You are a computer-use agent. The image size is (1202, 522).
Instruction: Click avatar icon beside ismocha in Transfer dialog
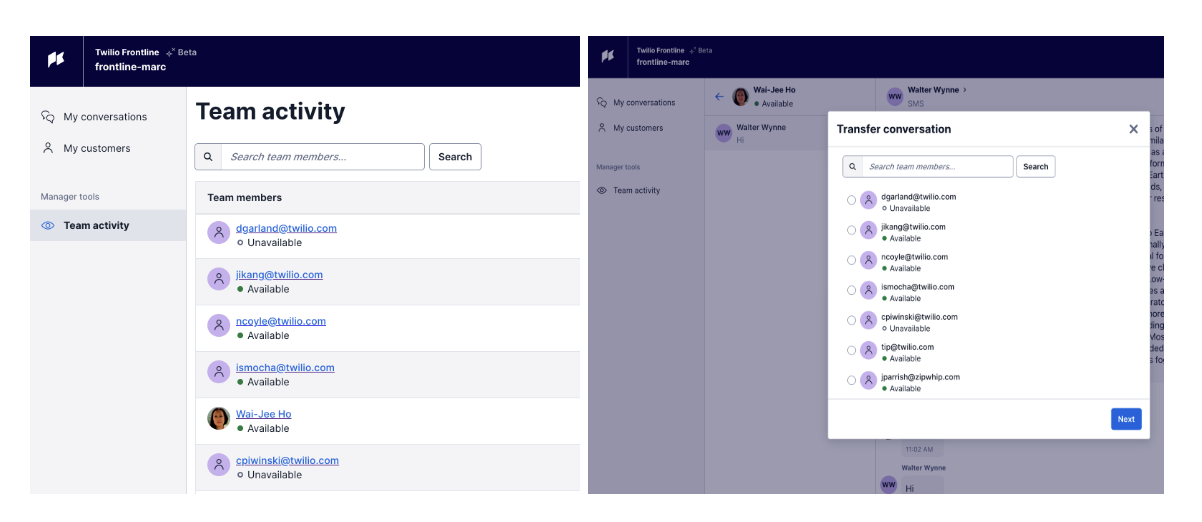(869, 290)
